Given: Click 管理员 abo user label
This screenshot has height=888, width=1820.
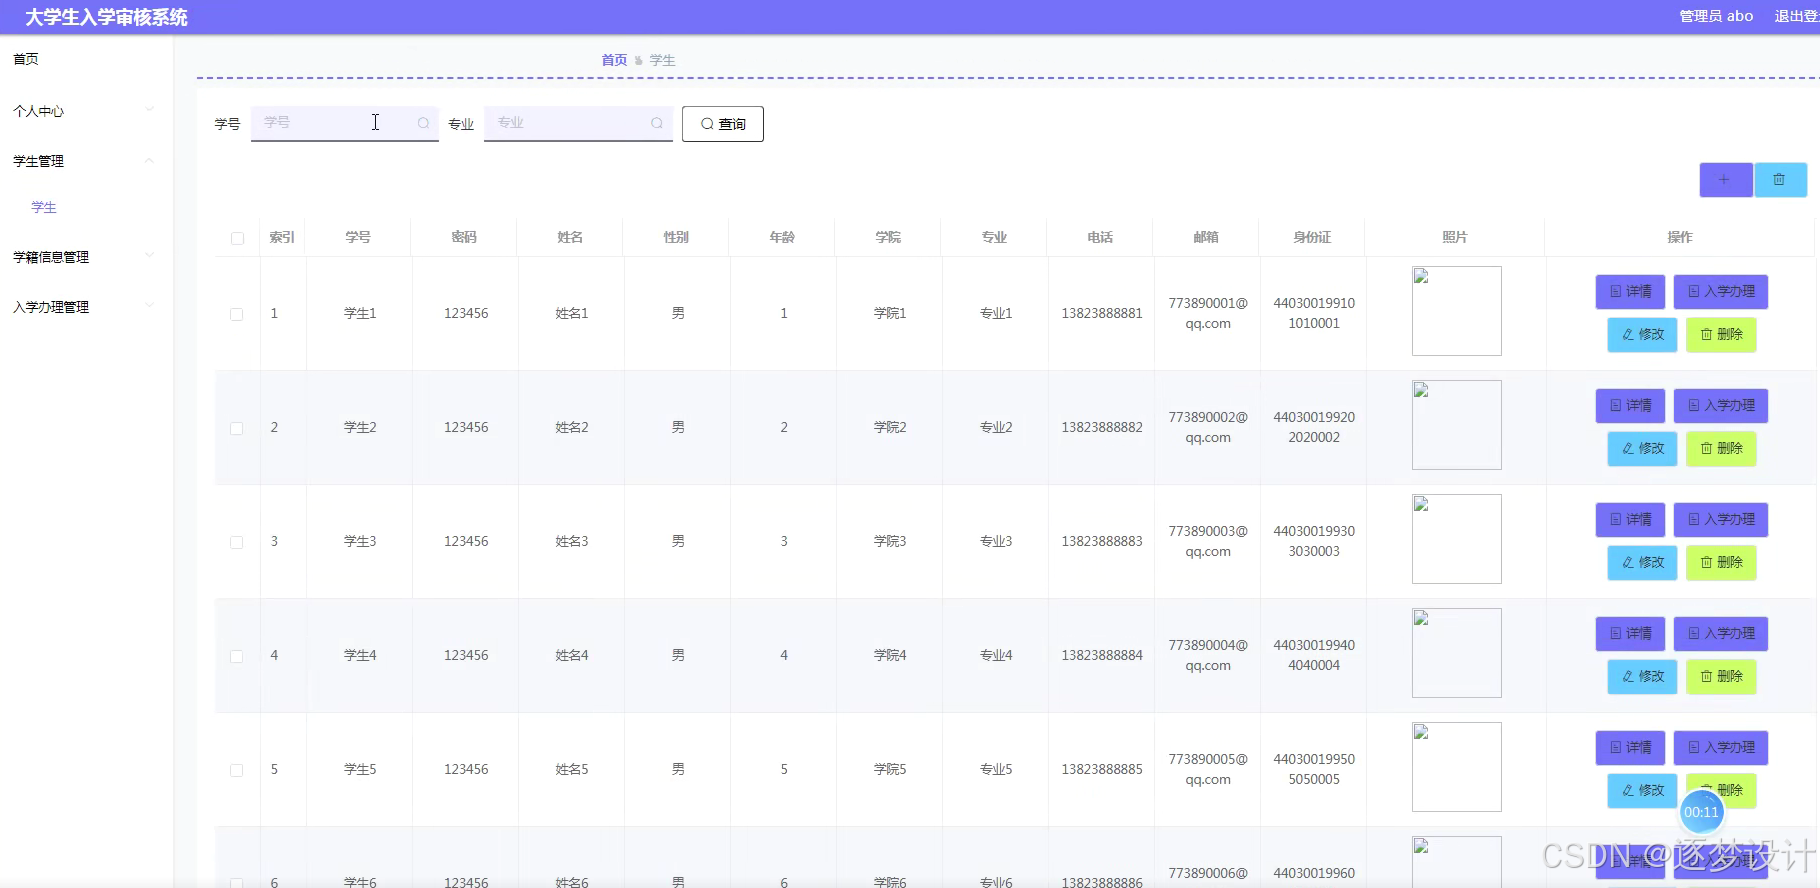Looking at the screenshot, I should tap(1716, 16).
